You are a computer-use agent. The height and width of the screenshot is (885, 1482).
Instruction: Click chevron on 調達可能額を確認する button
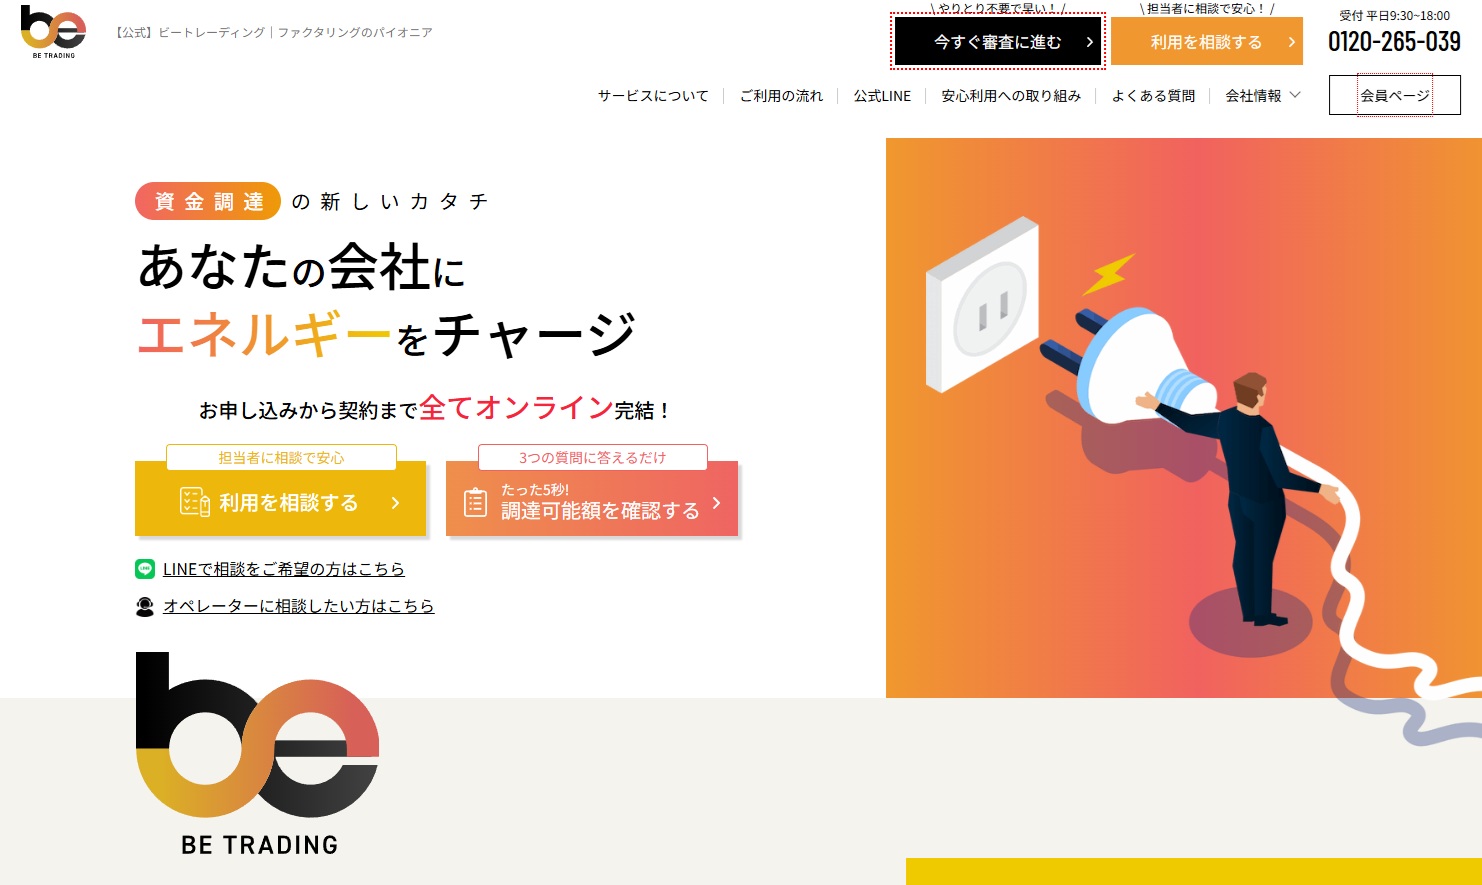(716, 503)
